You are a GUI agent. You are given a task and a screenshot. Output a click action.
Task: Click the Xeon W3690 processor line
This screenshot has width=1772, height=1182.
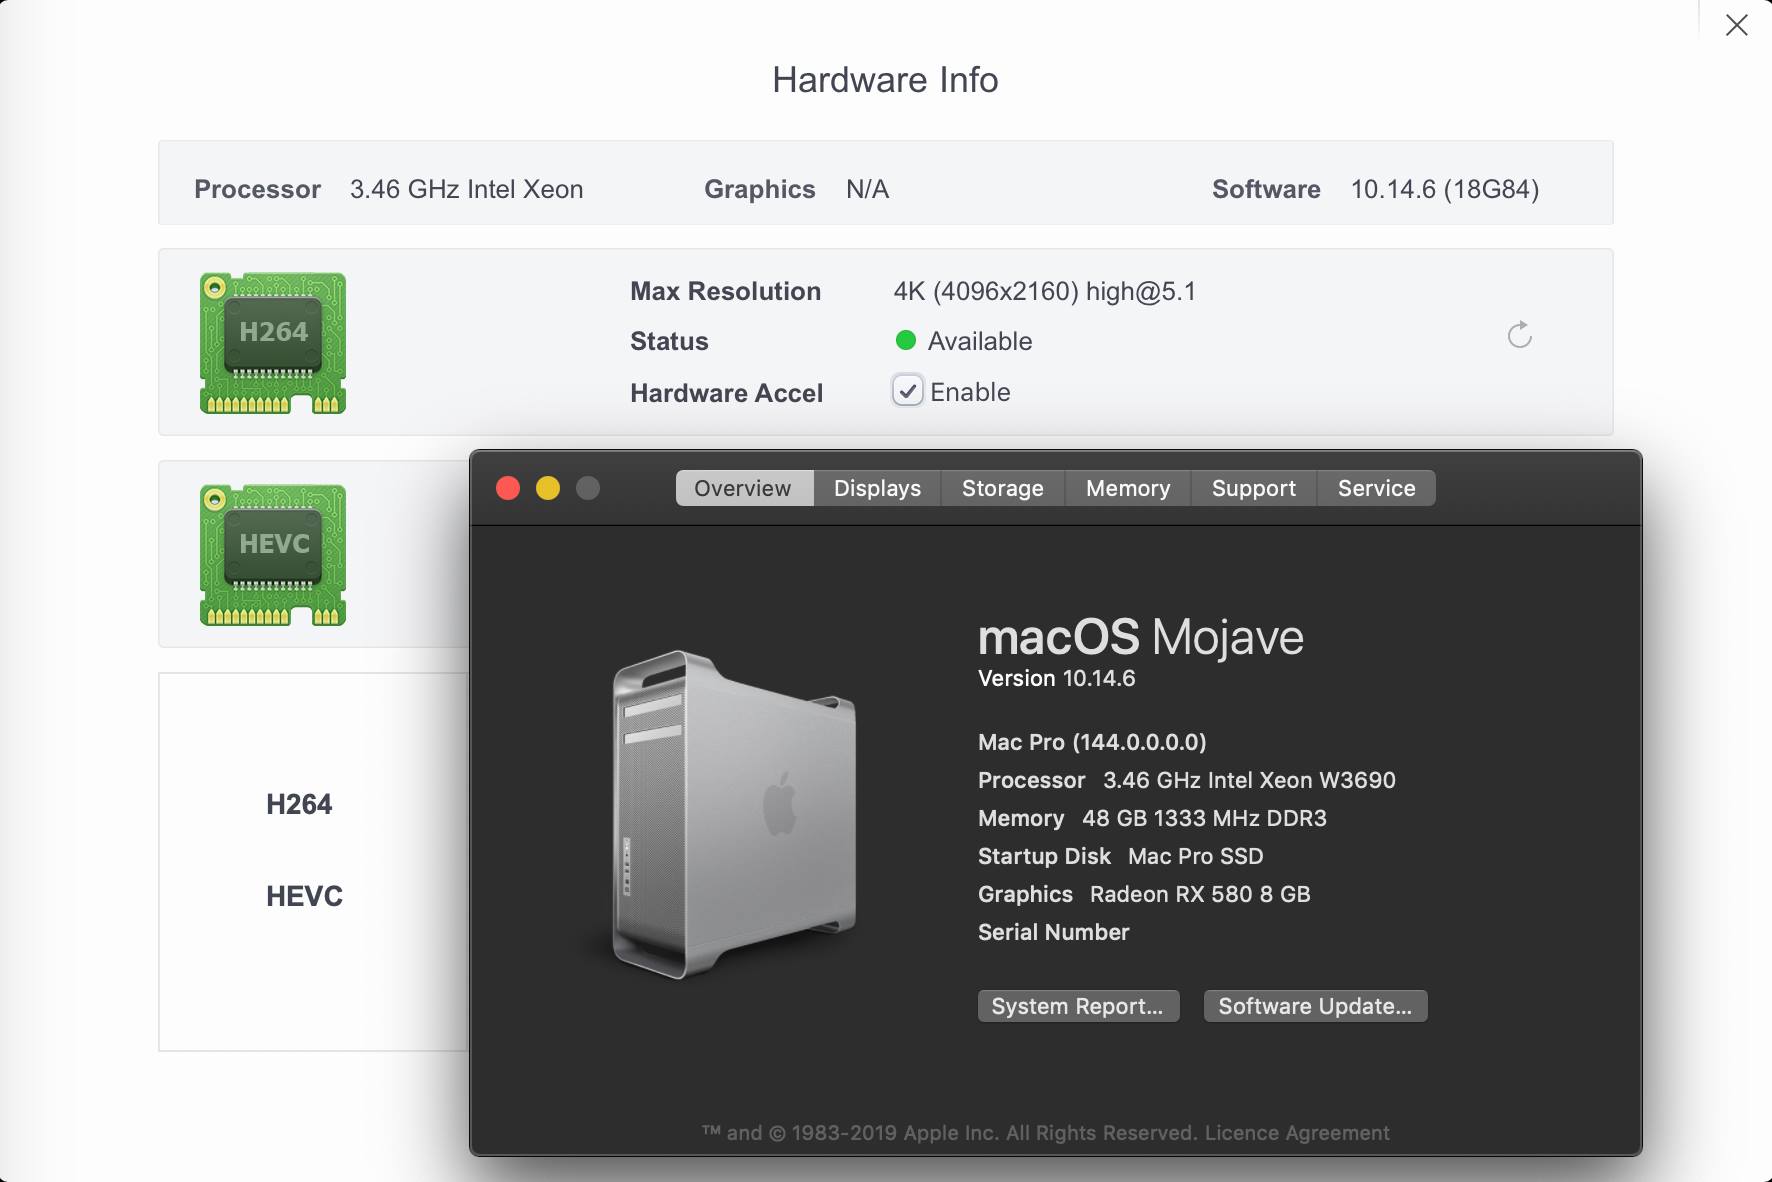(1187, 780)
